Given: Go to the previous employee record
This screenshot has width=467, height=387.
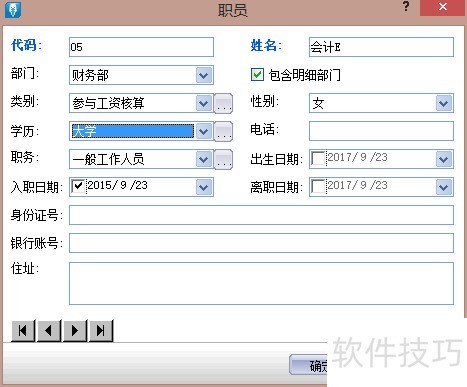Looking at the screenshot, I should 49,330.
